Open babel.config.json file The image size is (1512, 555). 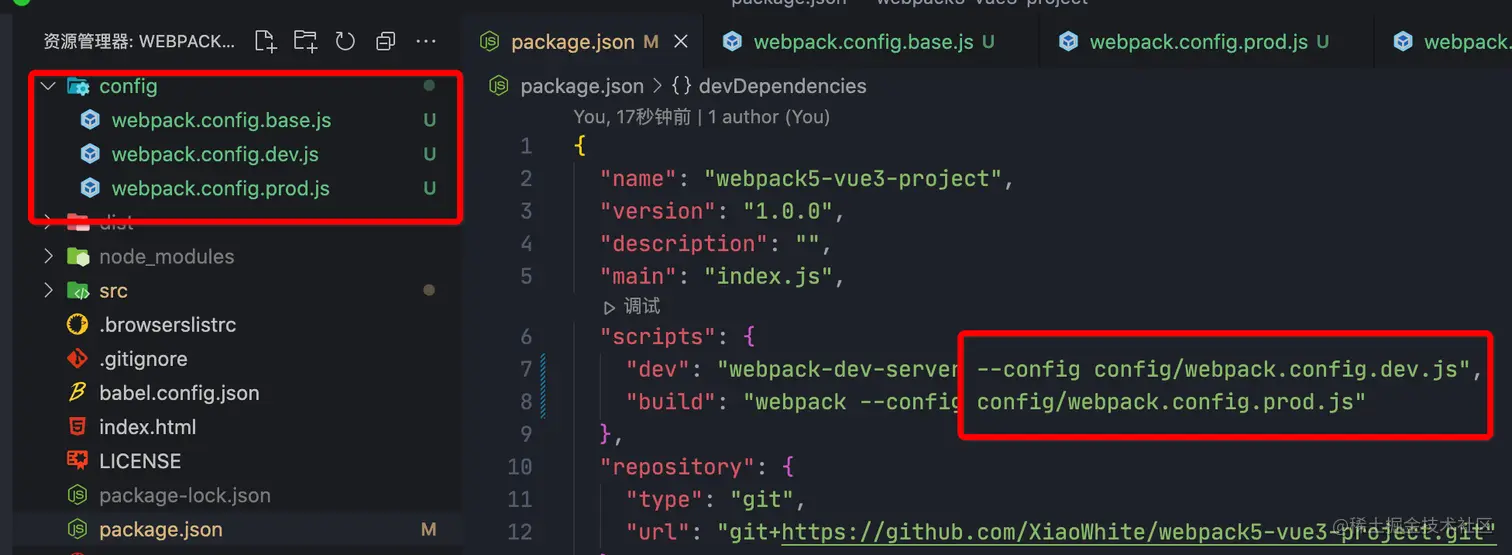[179, 393]
